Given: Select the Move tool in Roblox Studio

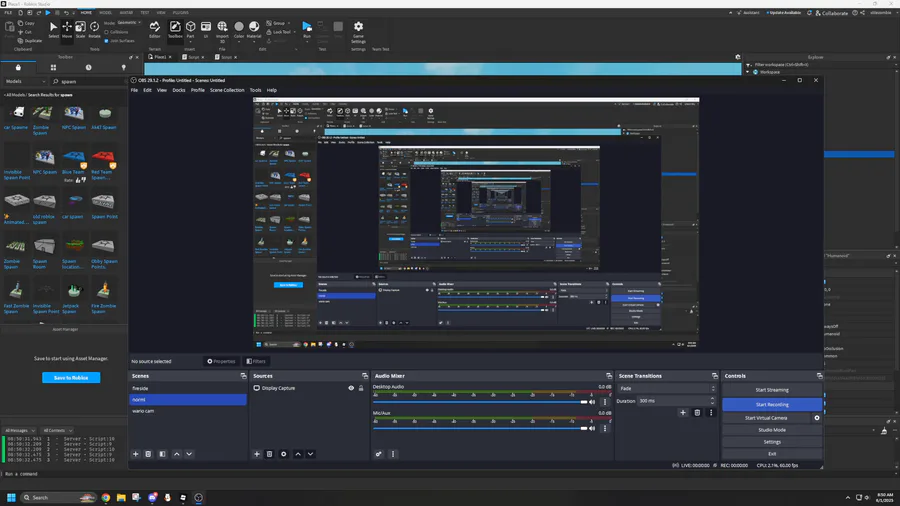Looking at the screenshot, I should [67, 29].
